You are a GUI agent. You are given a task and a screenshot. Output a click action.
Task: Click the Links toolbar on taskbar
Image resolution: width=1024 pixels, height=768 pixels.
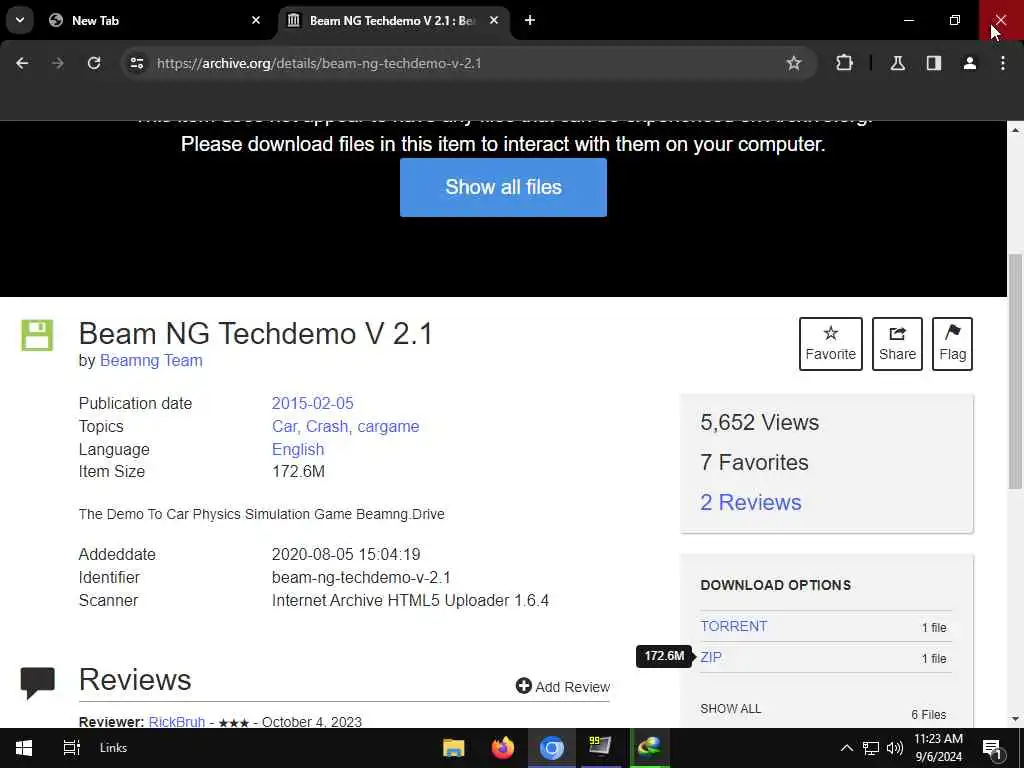coord(114,748)
